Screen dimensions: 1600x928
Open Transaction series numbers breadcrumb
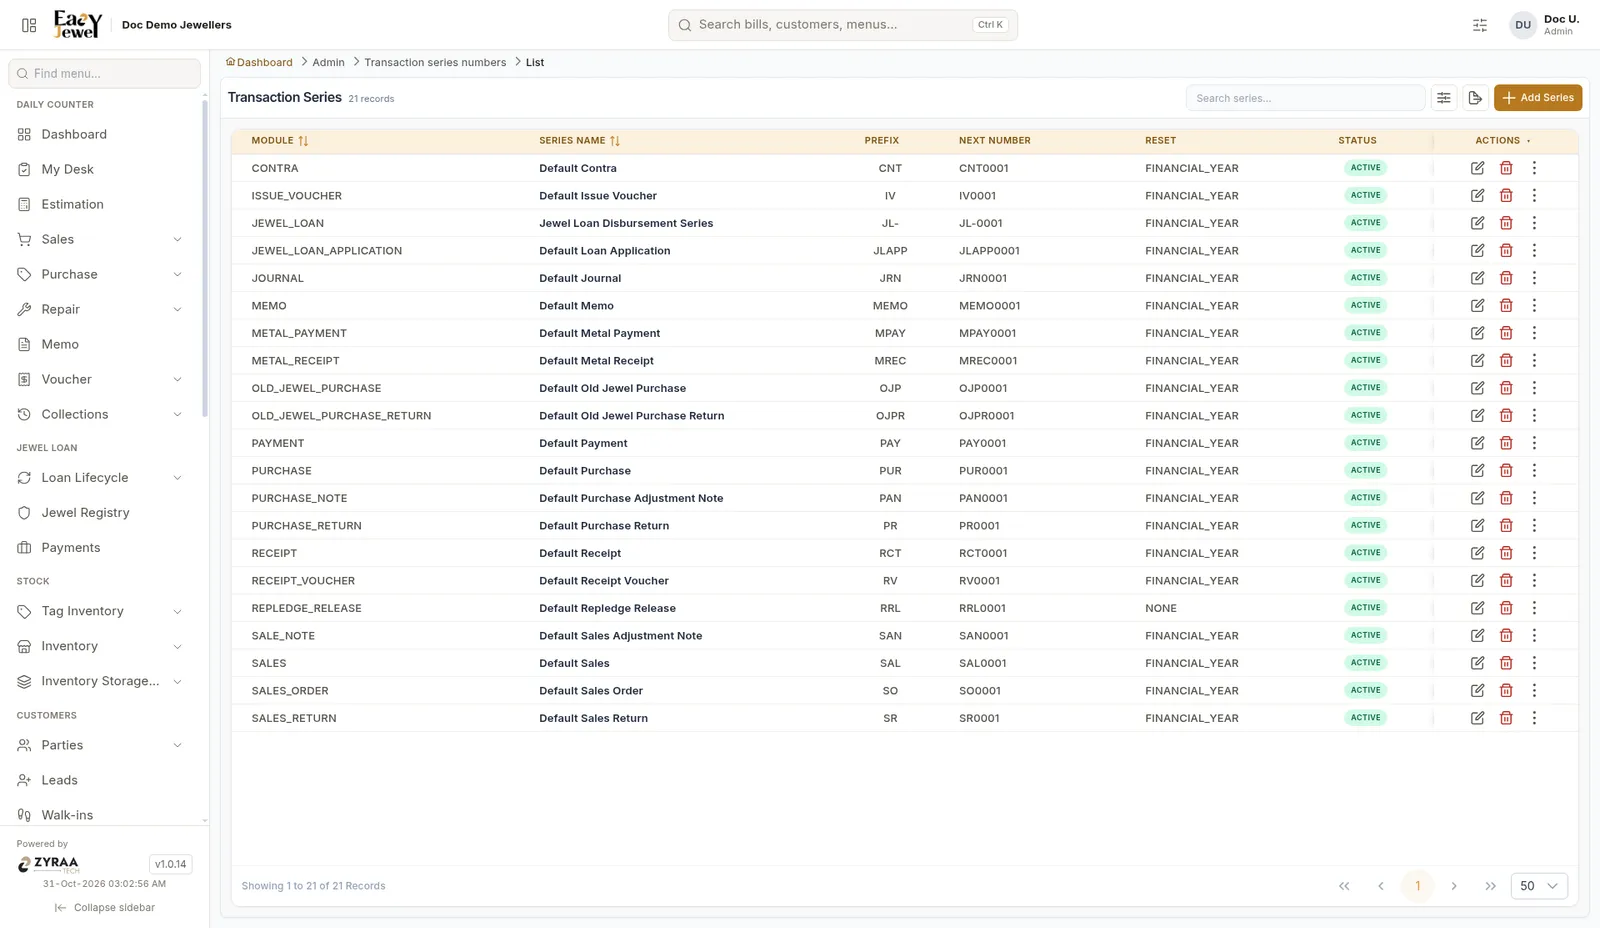click(x=435, y=62)
